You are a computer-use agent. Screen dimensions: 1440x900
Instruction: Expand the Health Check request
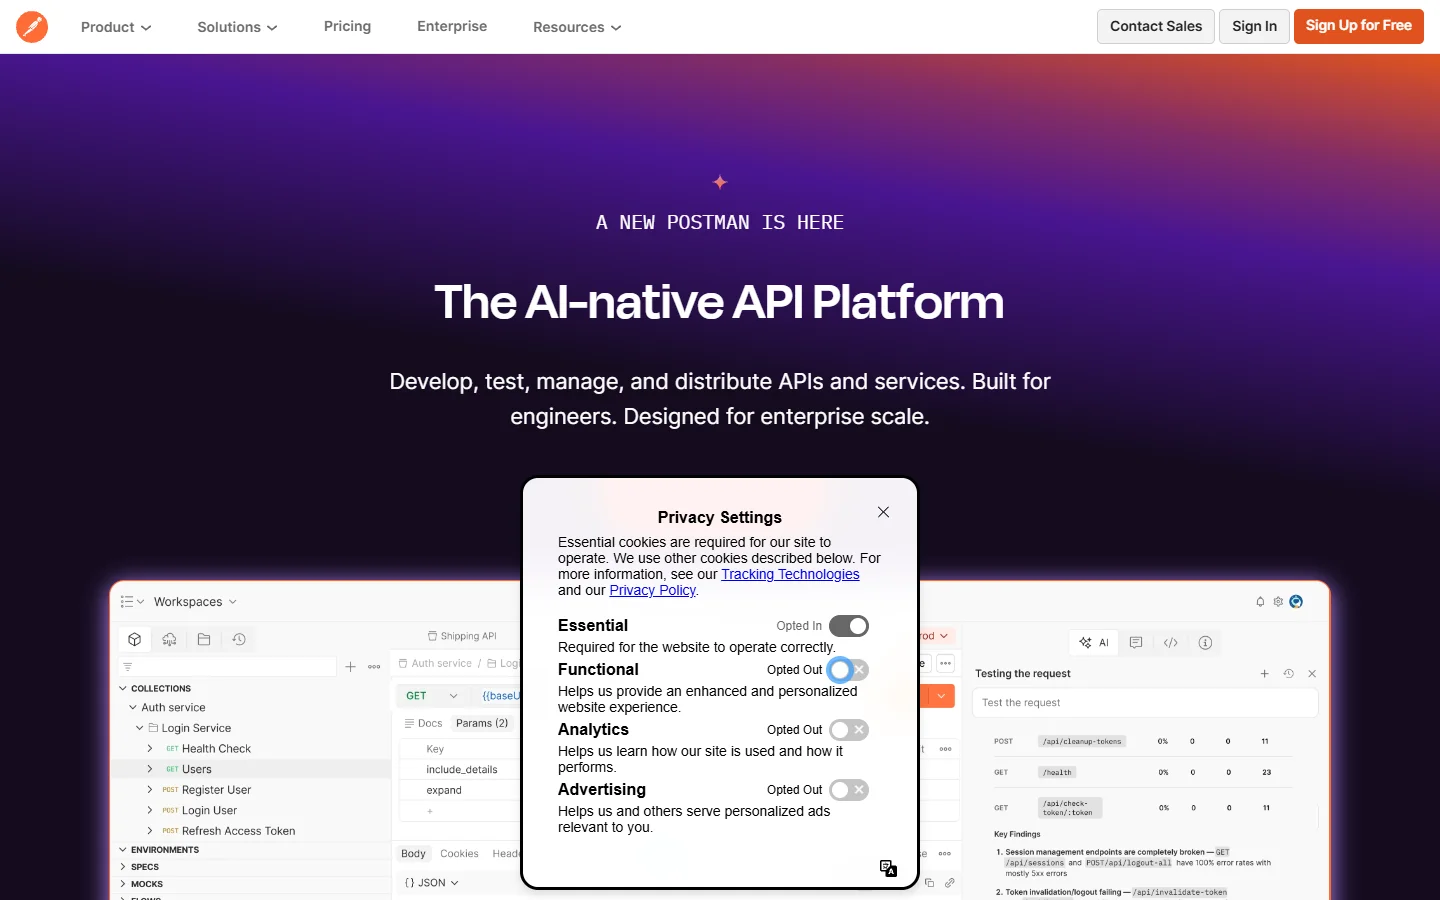[x=150, y=748]
